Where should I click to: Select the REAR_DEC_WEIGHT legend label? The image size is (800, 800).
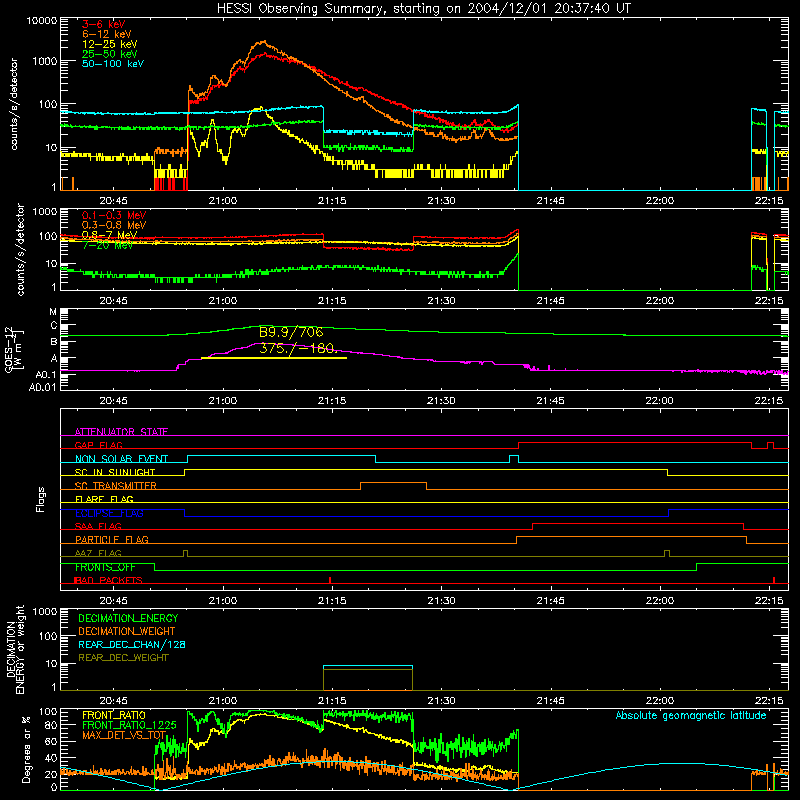(x=123, y=658)
